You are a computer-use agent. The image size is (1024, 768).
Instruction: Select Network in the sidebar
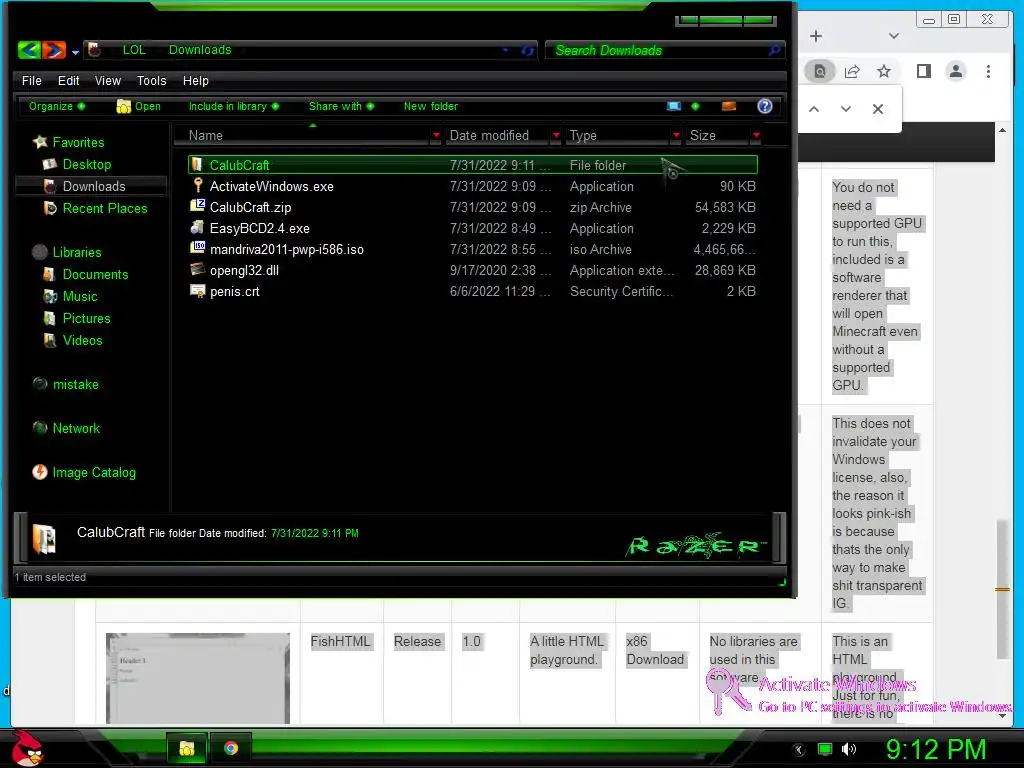(76, 428)
